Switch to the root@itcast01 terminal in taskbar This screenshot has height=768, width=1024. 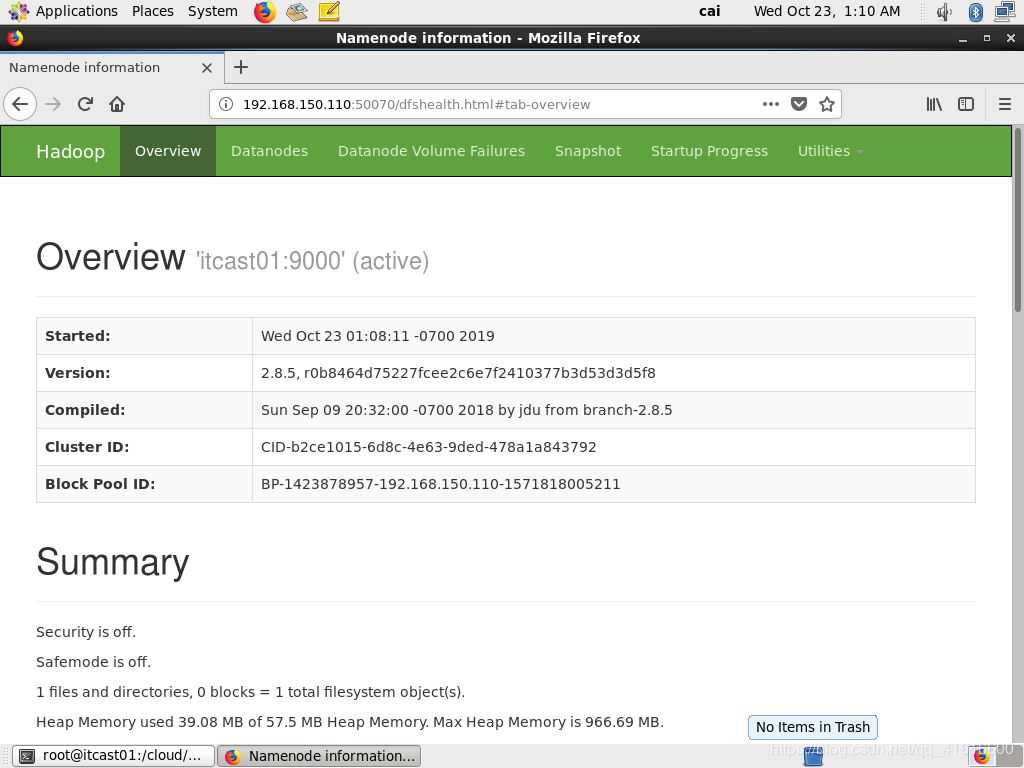click(113, 756)
